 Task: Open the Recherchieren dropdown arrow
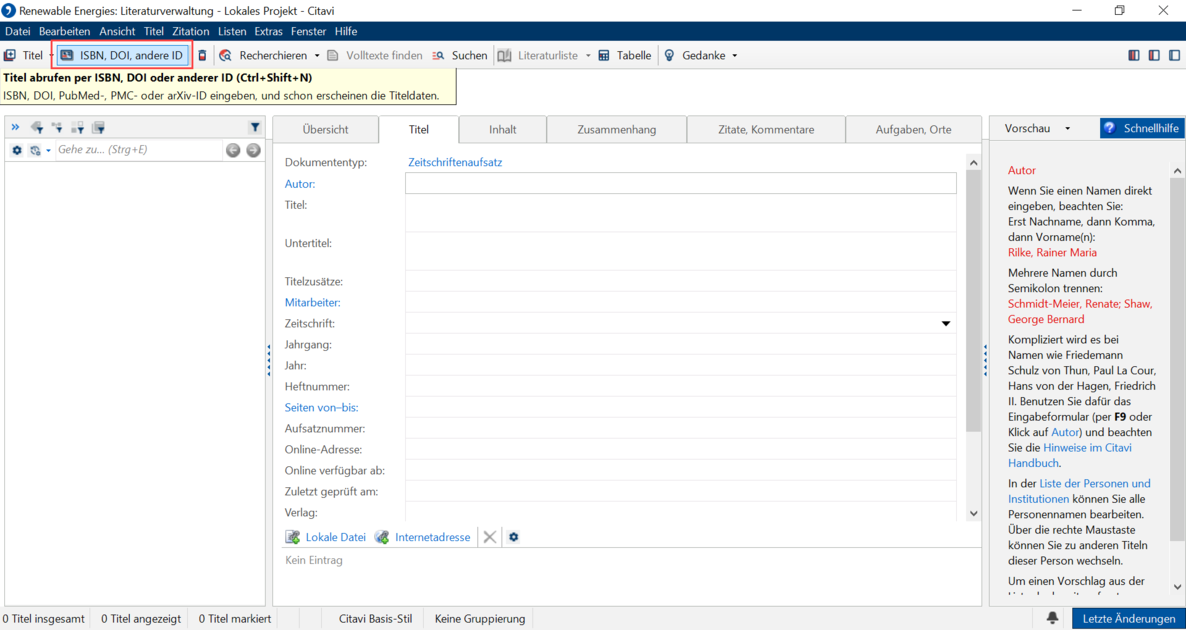click(x=317, y=55)
